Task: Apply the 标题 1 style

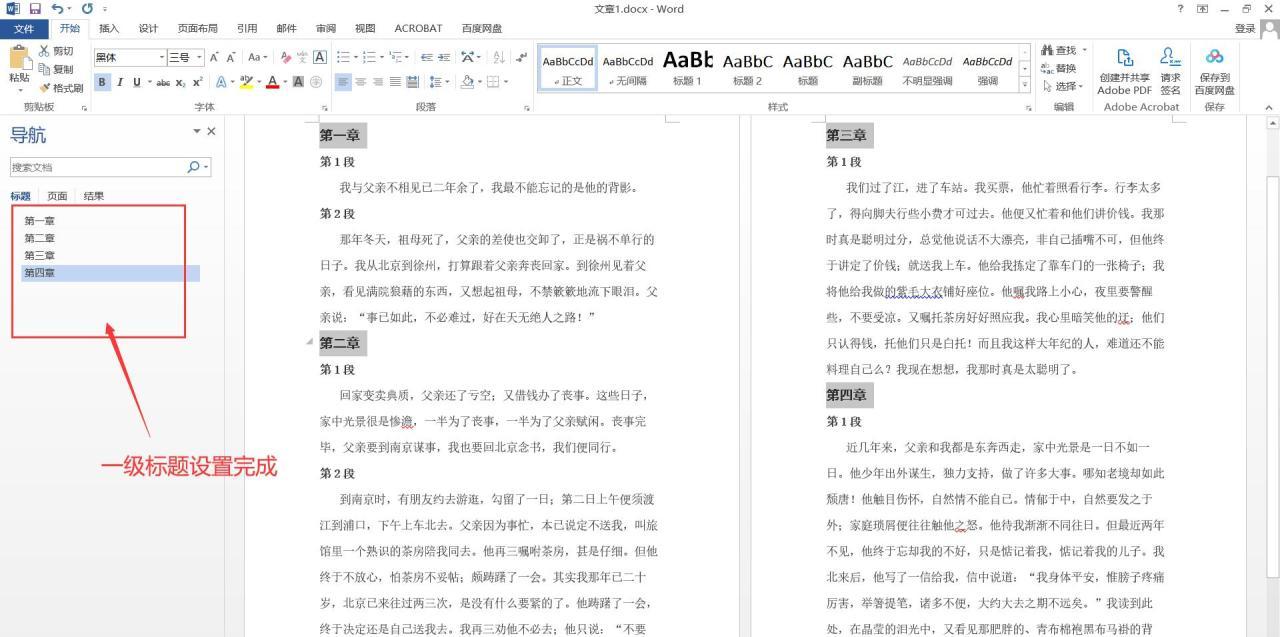Action: tap(687, 68)
